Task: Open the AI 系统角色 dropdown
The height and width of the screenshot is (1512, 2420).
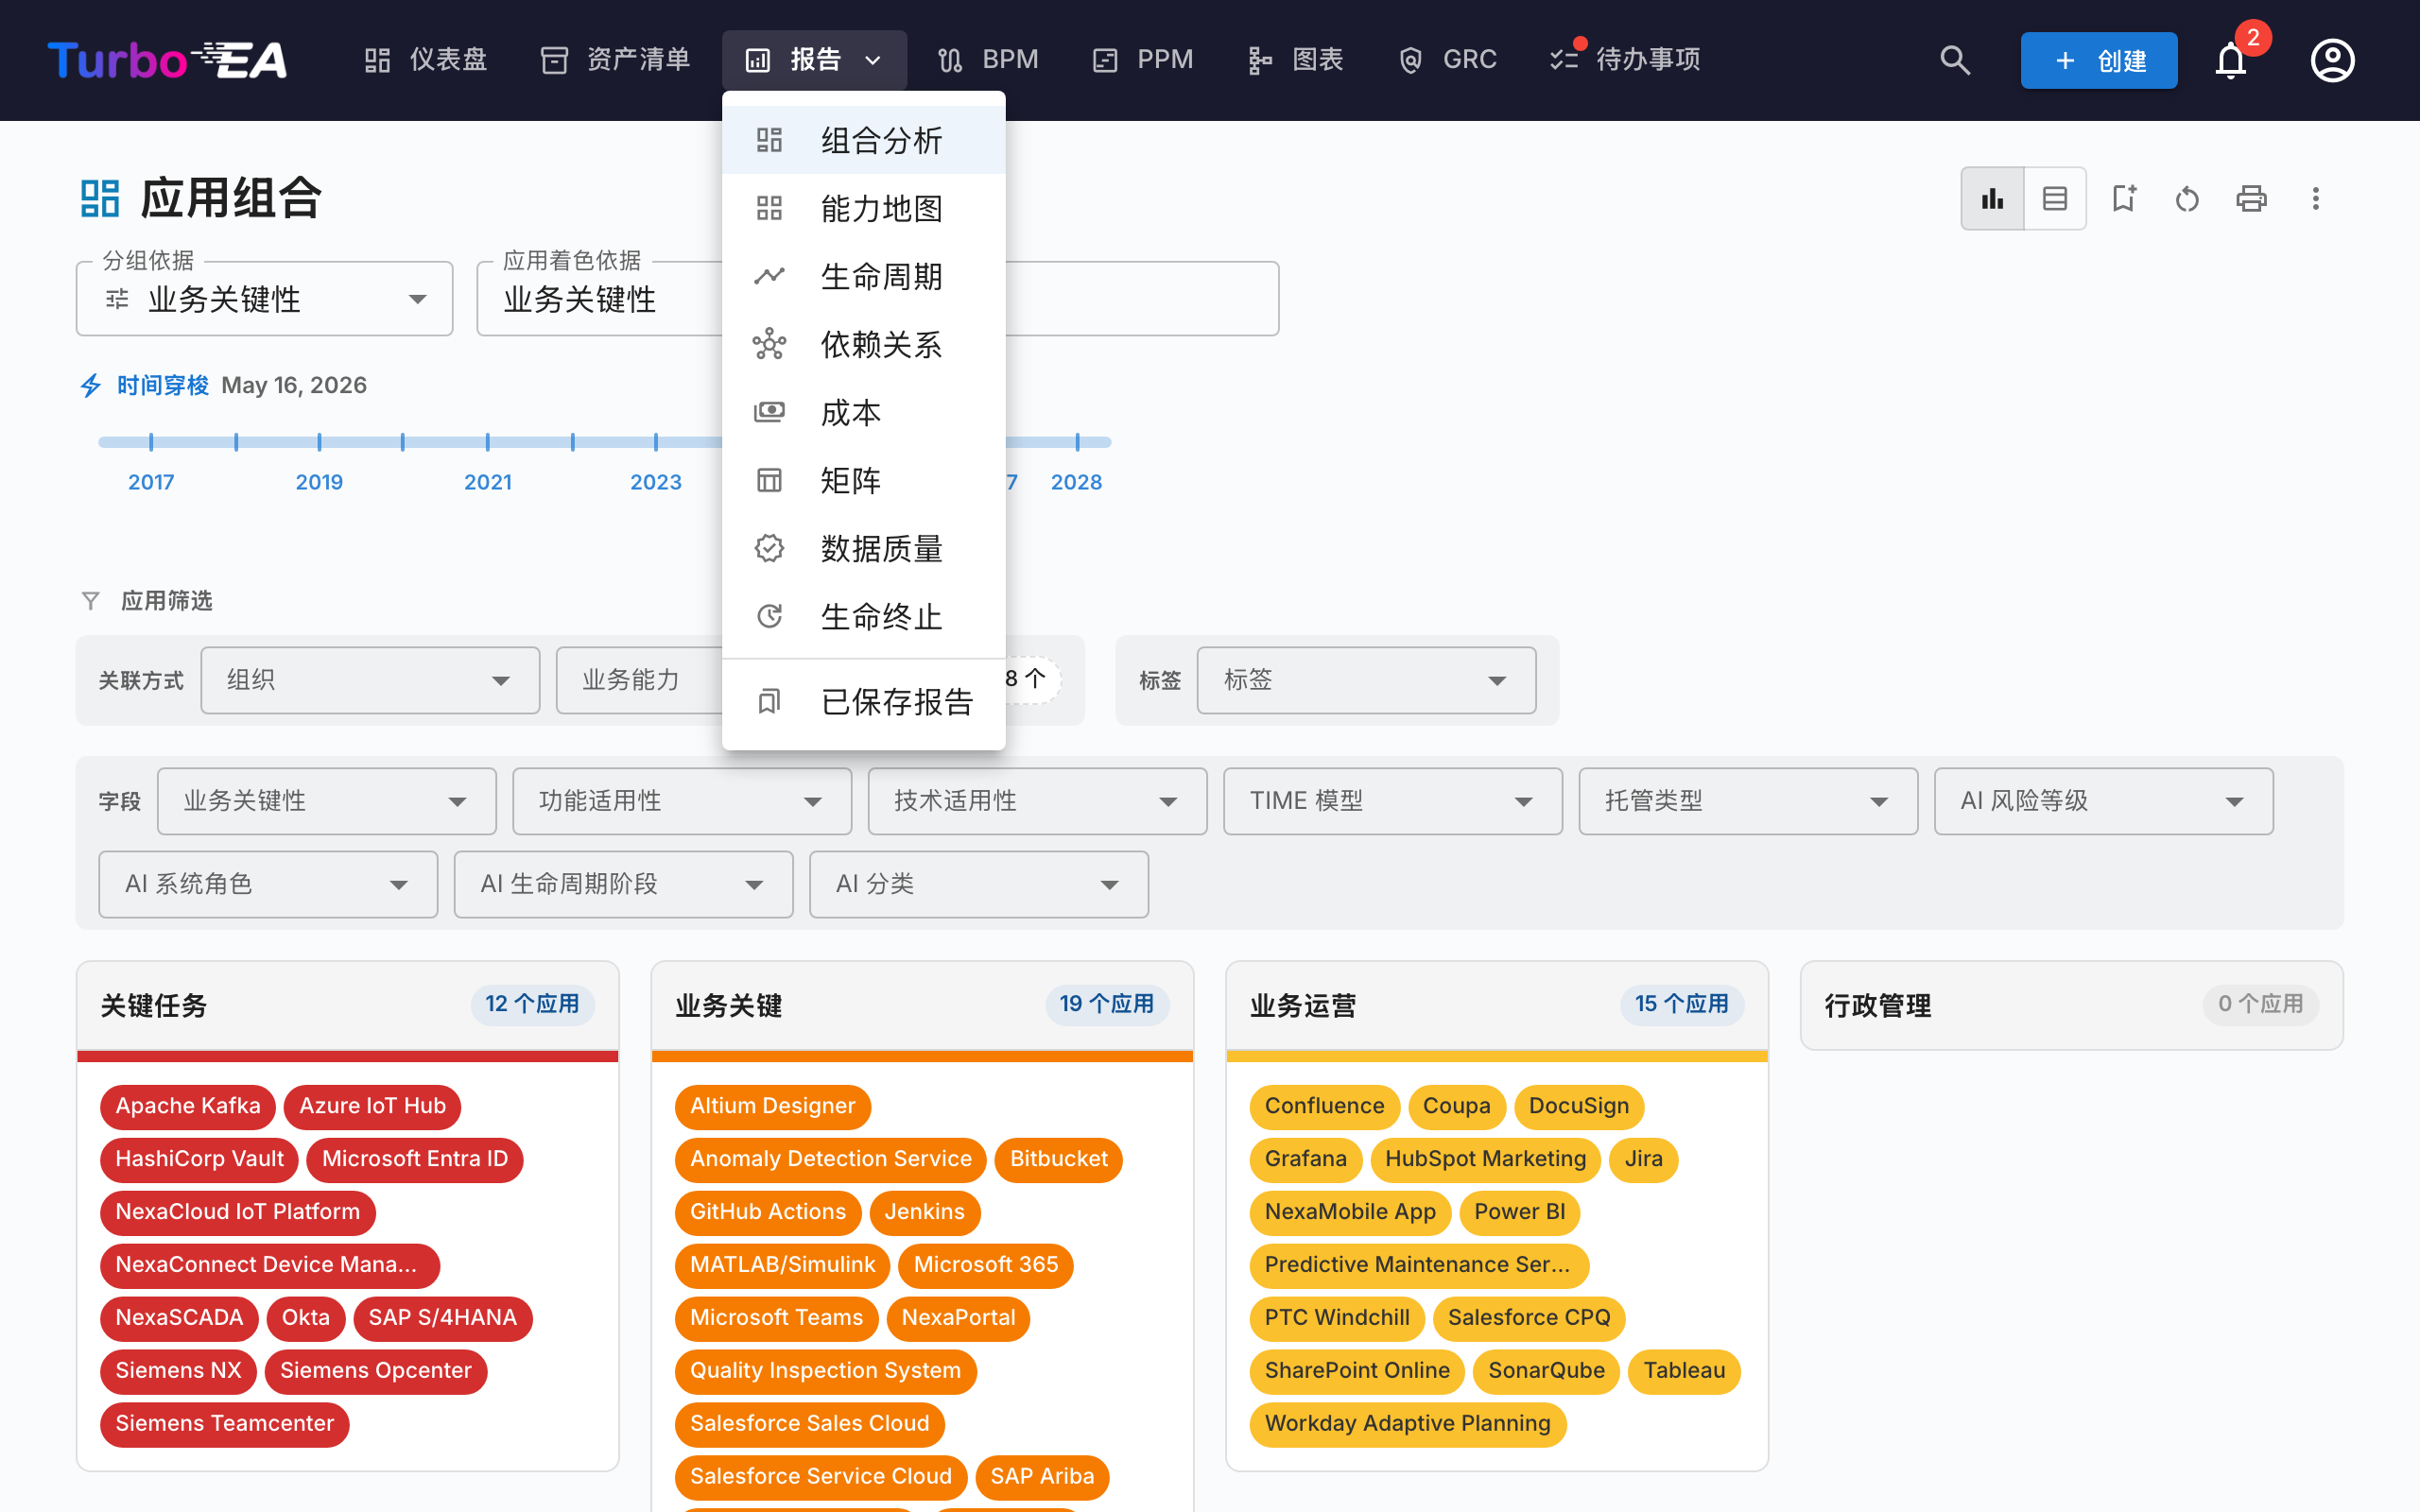Action: click(268, 884)
